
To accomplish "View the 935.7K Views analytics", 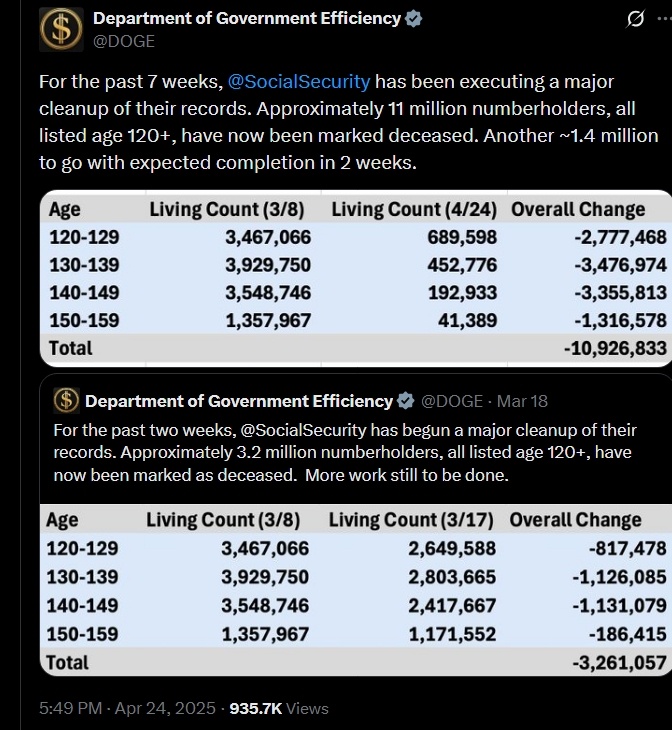I will click(279, 708).
